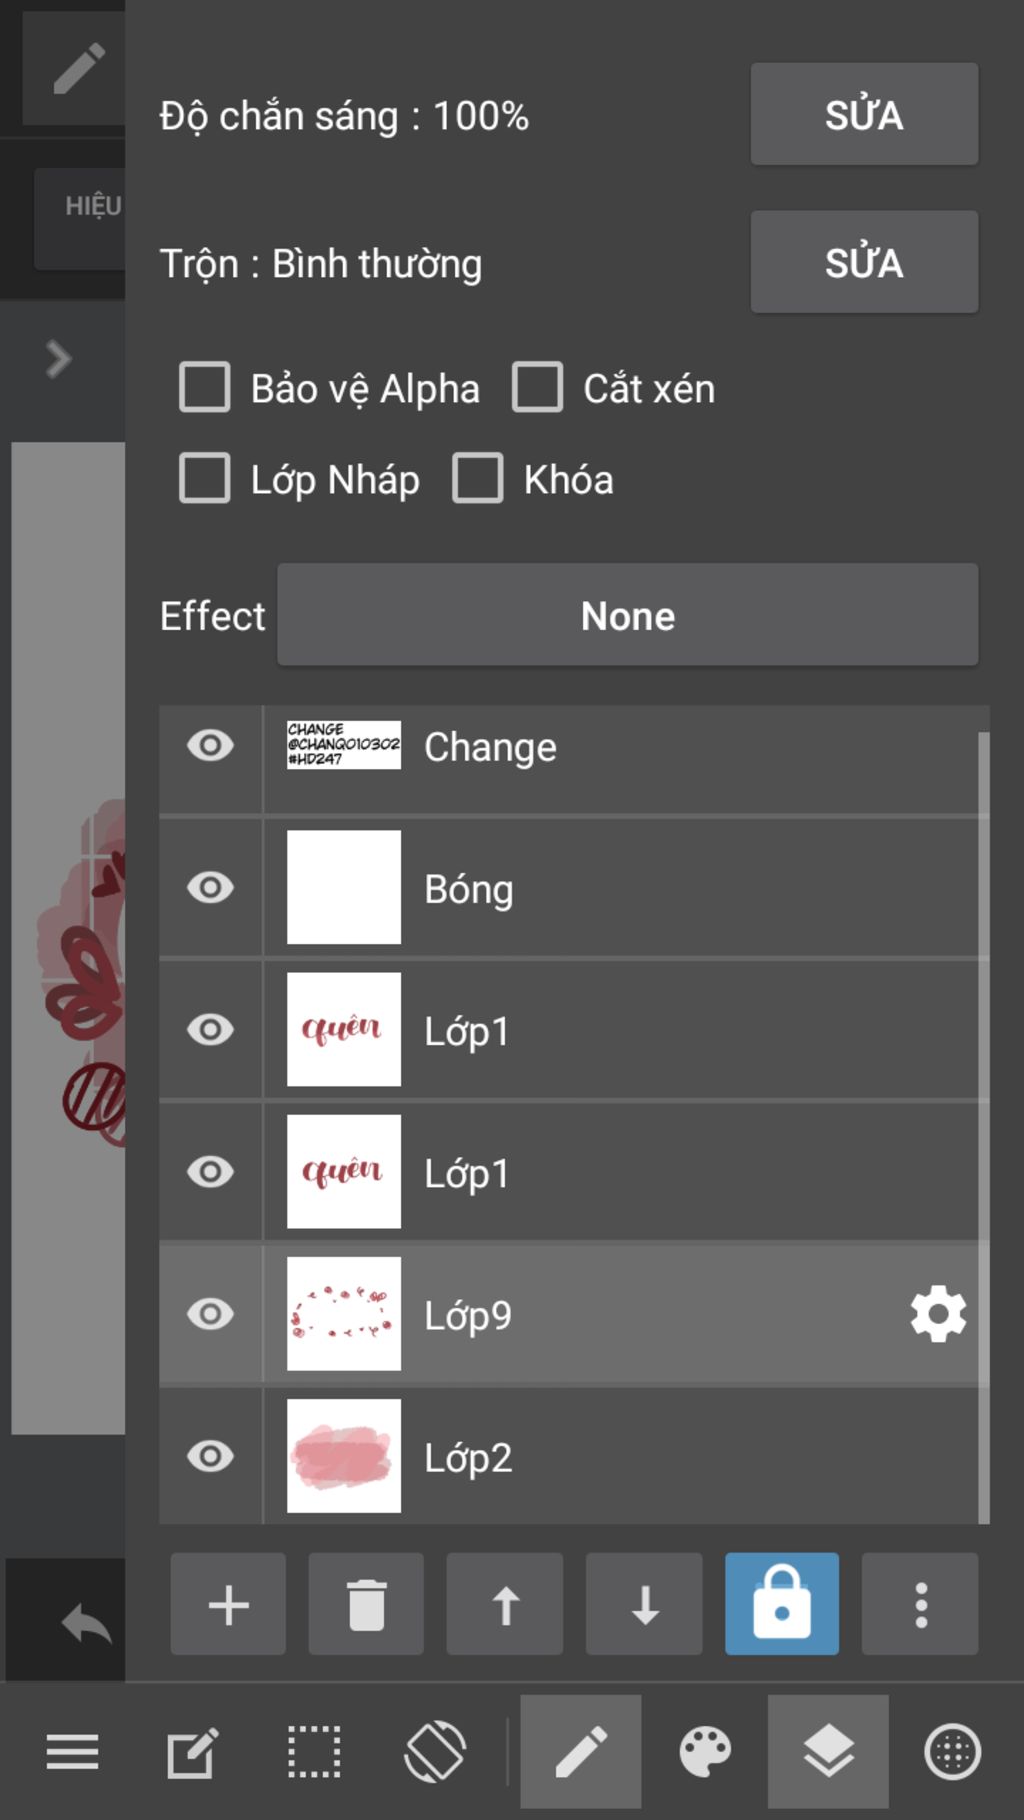Screen dimensions: 1024x1820
Task: Delete layer with the trash icon
Action: click(366, 1604)
